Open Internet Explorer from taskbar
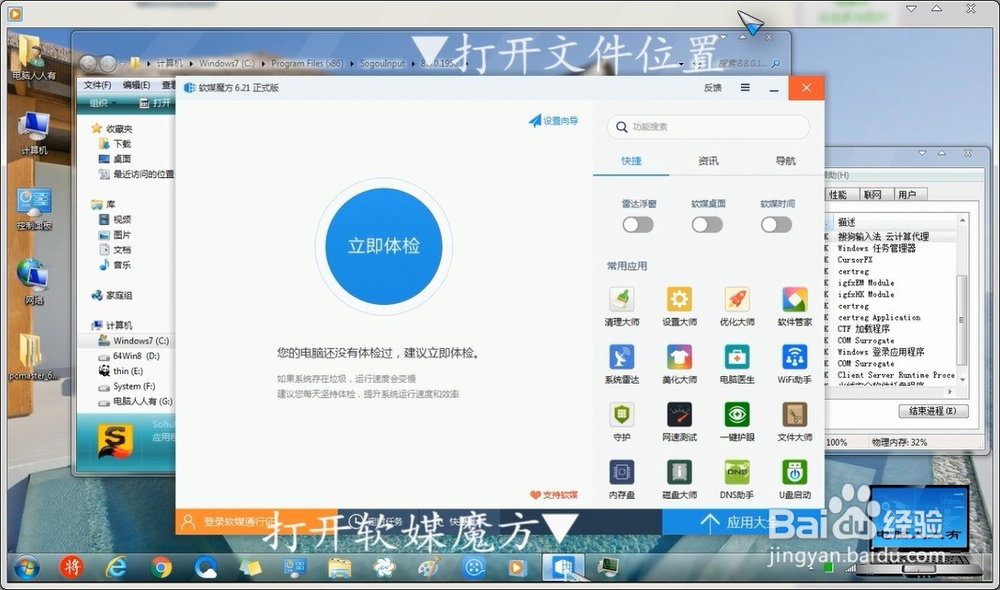 tap(116, 566)
